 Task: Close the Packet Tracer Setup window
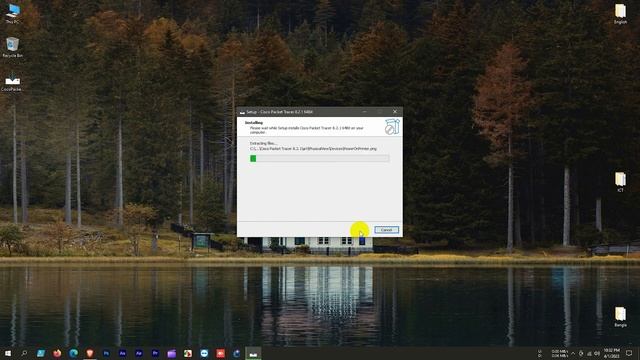click(x=395, y=111)
